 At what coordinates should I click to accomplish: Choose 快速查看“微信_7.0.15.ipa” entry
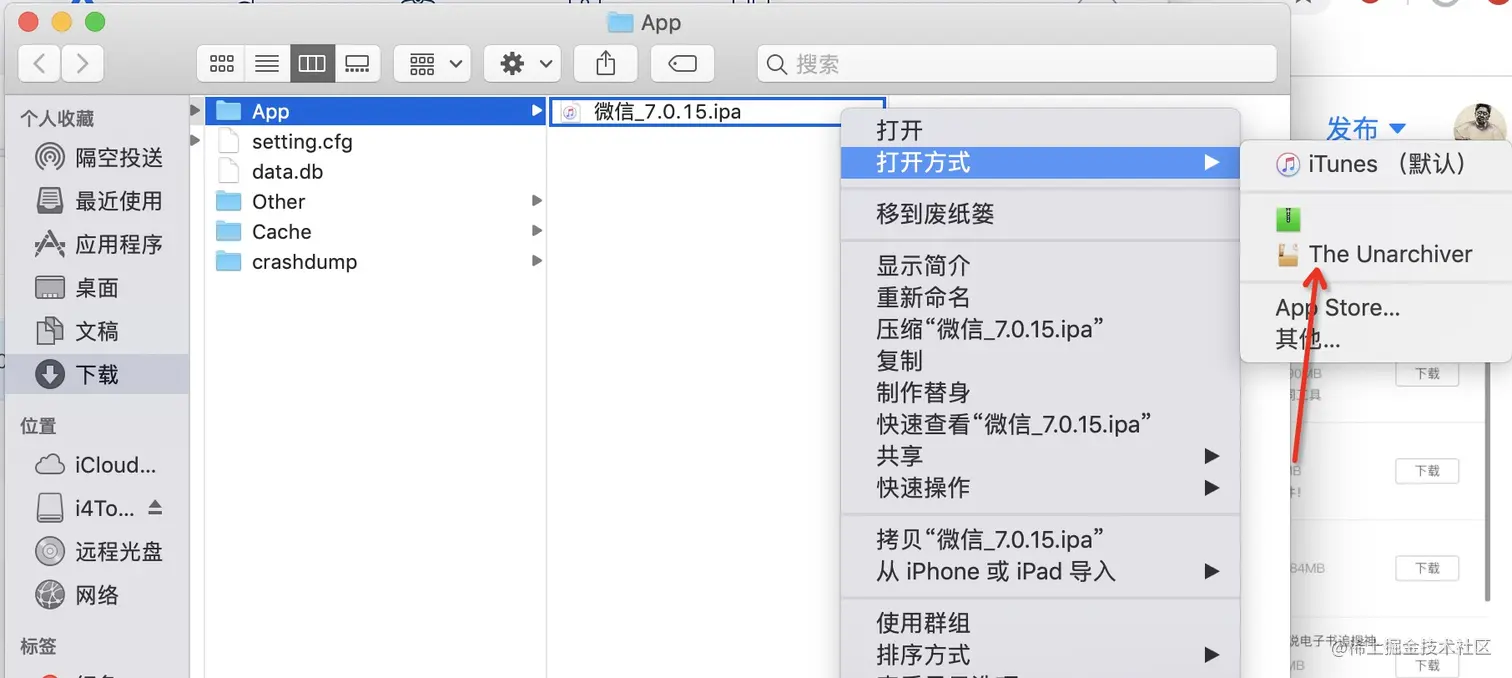1040,424
